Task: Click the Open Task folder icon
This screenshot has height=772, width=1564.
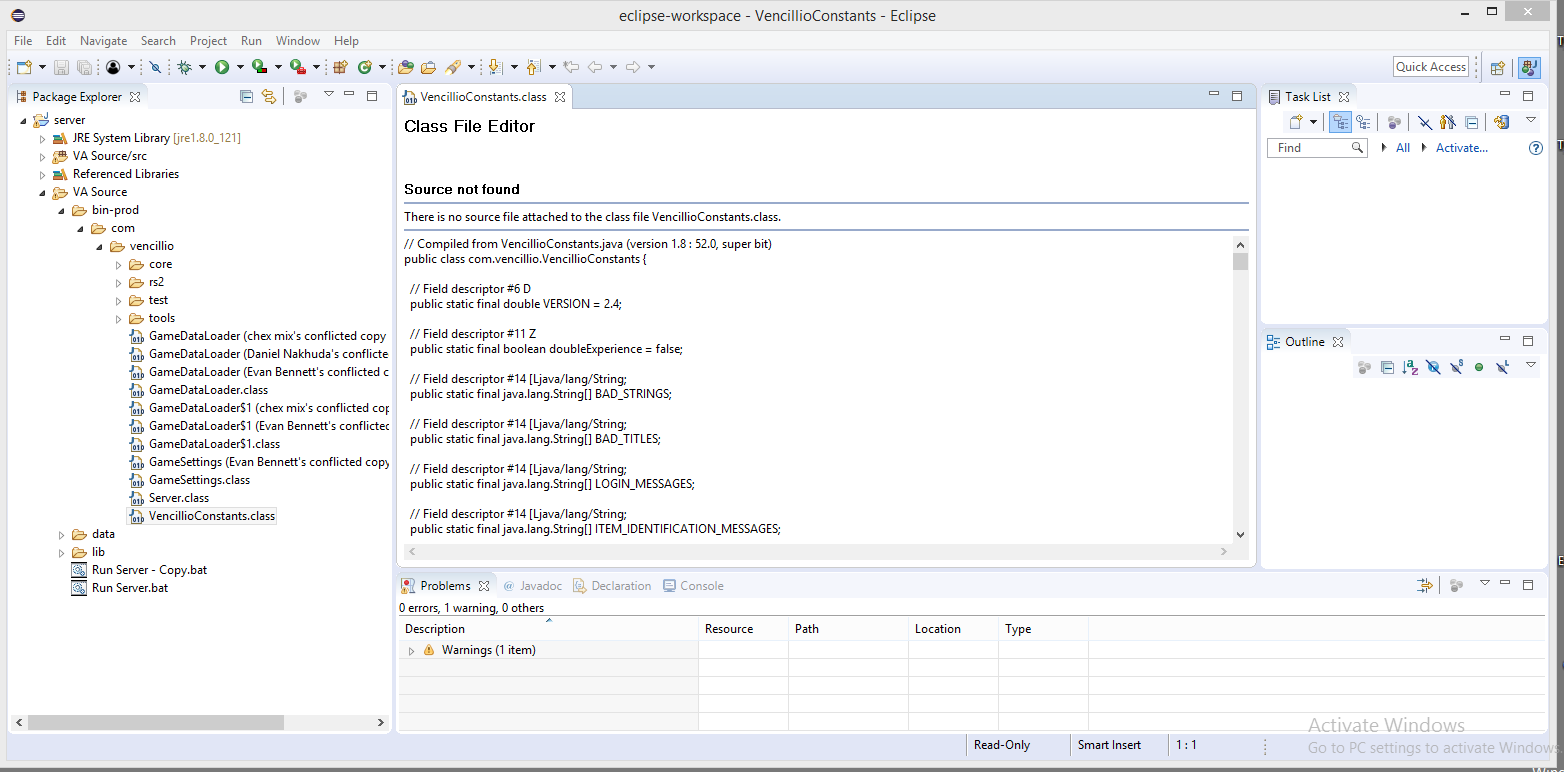Action: (428, 67)
